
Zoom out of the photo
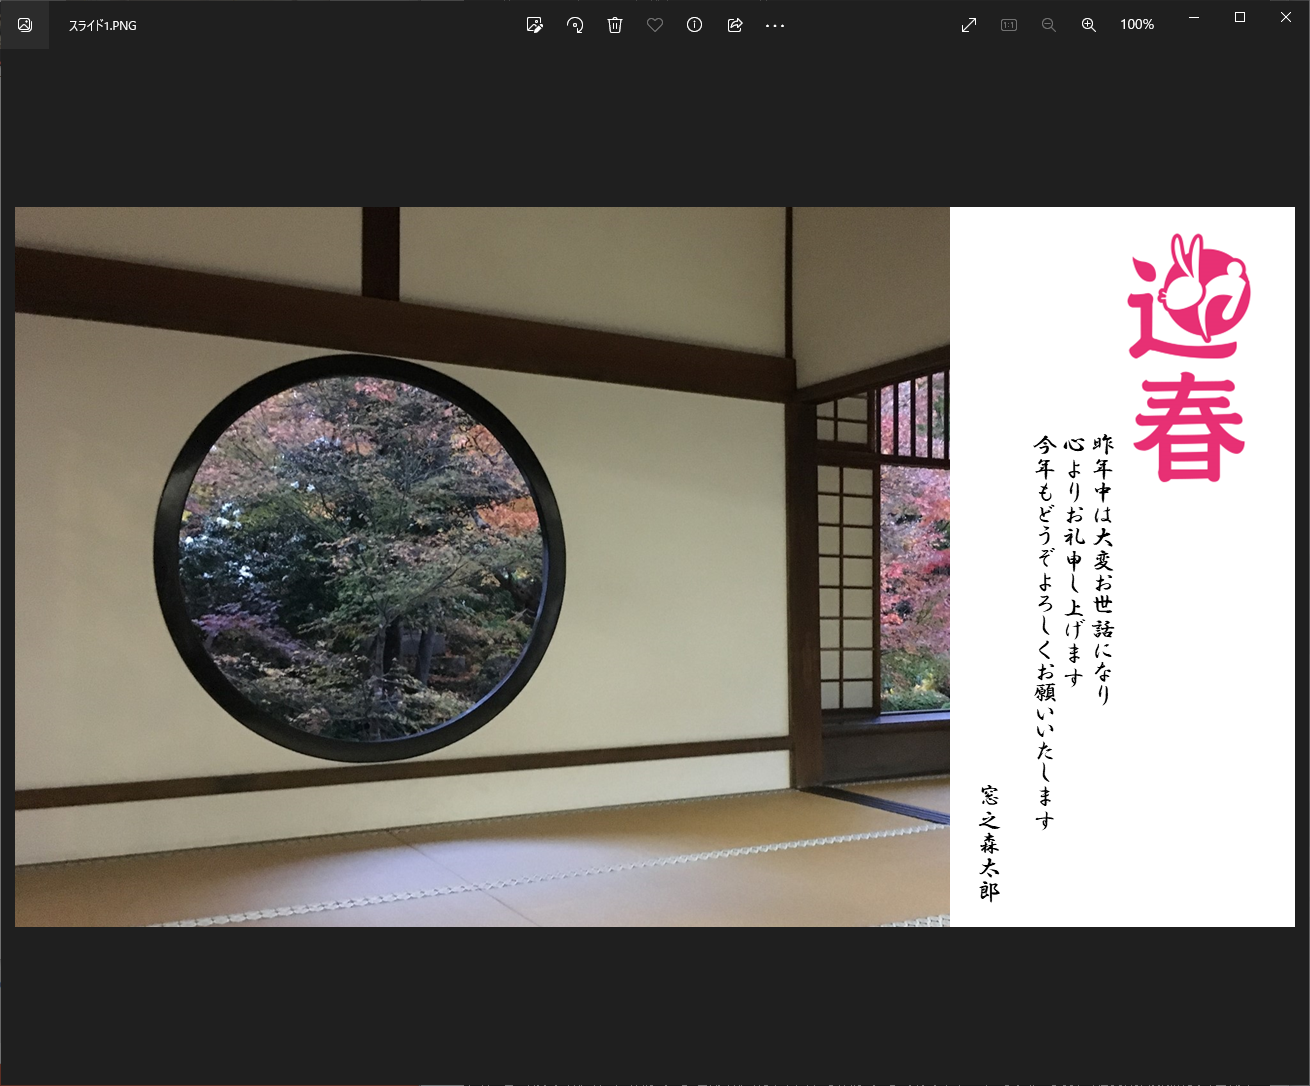(x=1048, y=25)
